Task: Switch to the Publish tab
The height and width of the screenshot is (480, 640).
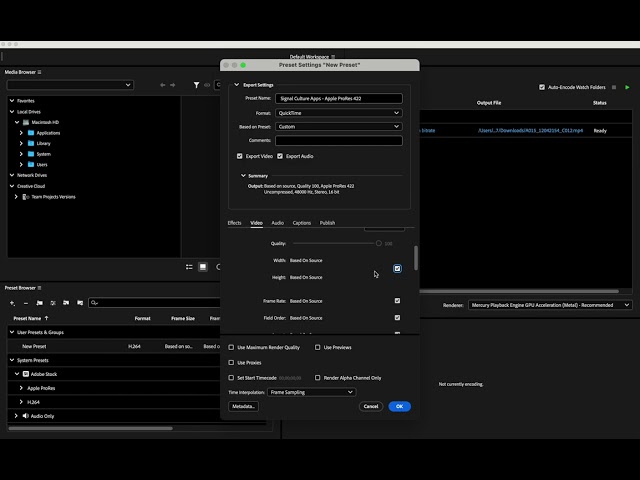Action: coord(327,223)
